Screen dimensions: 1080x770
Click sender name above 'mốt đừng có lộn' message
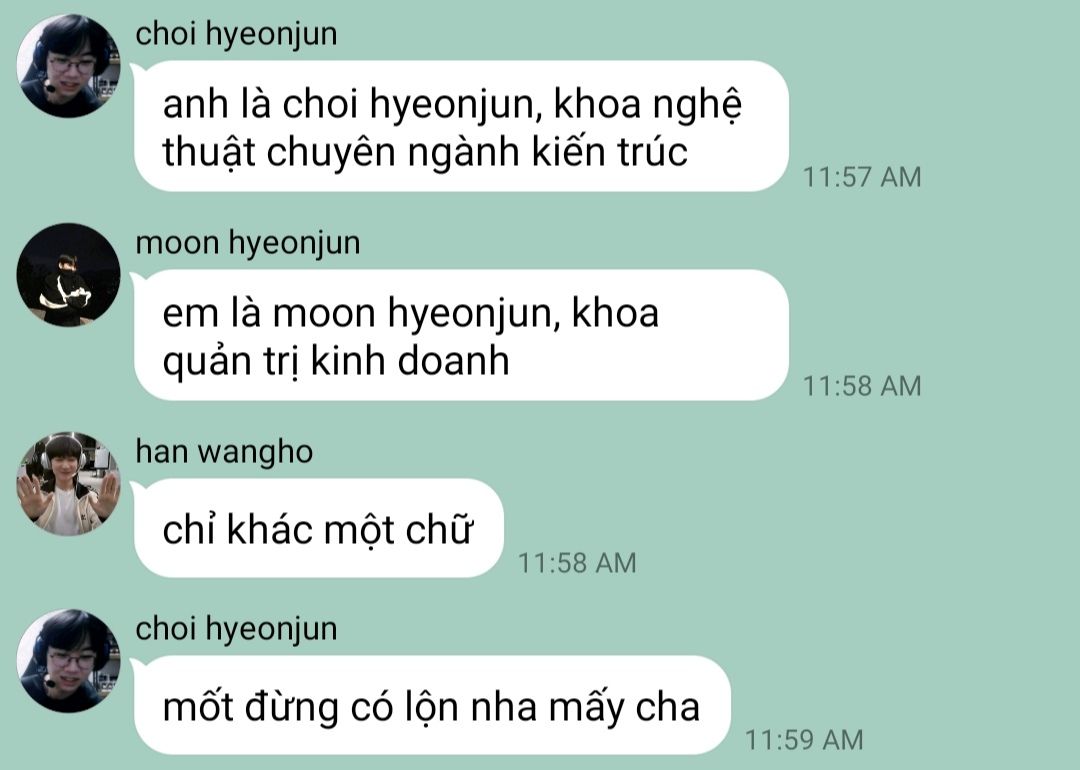coord(236,629)
